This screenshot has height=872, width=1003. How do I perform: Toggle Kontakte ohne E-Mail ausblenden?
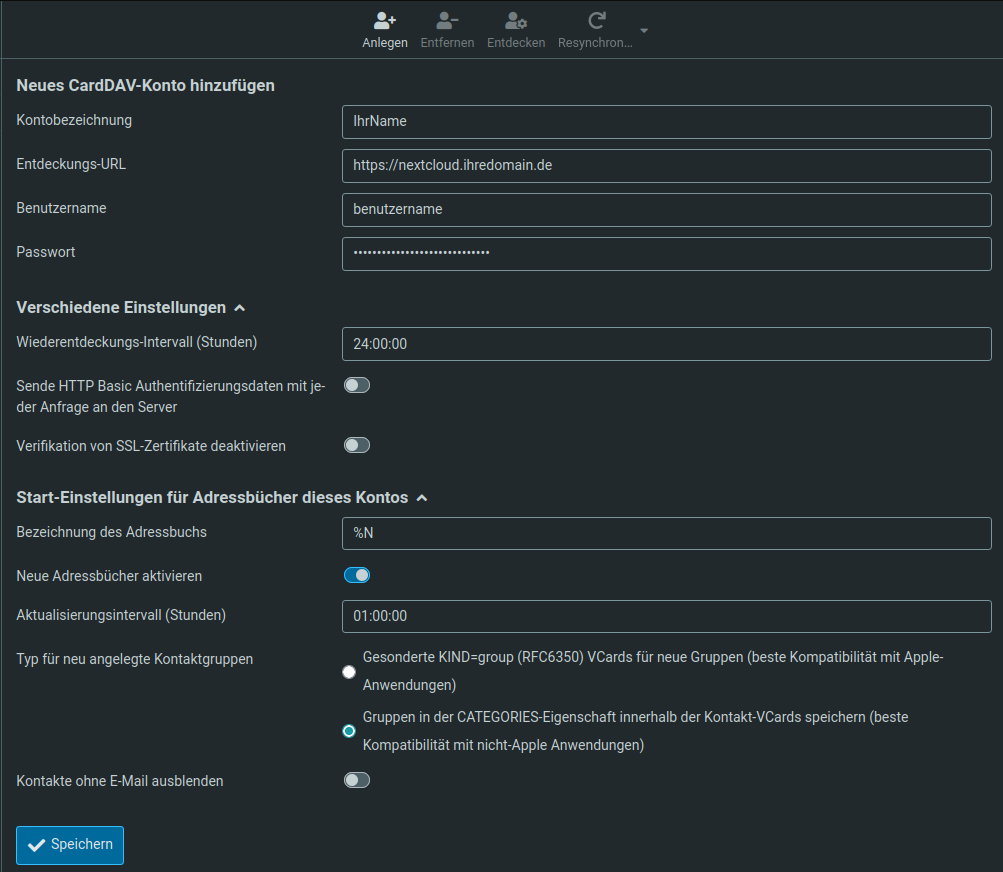357,780
